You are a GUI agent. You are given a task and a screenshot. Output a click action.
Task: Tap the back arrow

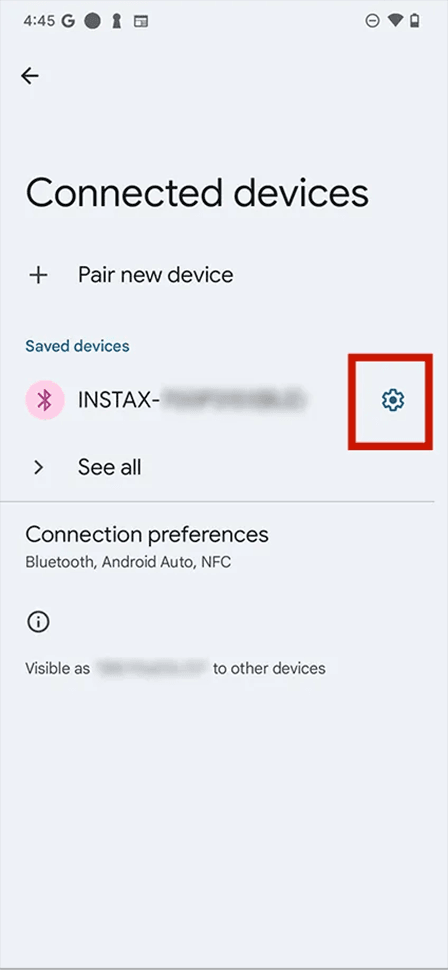[30, 75]
